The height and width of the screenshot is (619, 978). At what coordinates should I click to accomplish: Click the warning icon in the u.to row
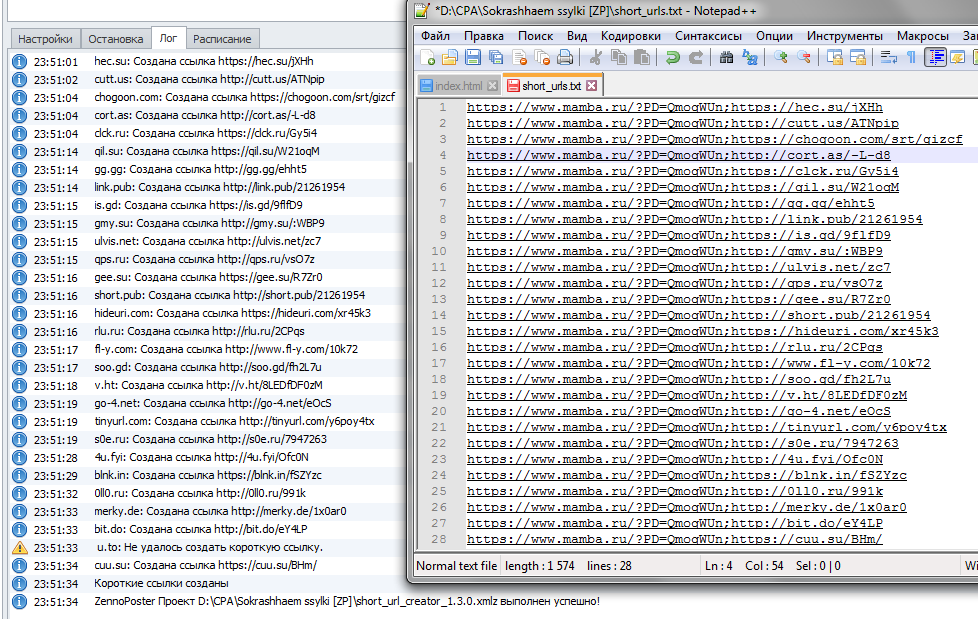click(20, 548)
